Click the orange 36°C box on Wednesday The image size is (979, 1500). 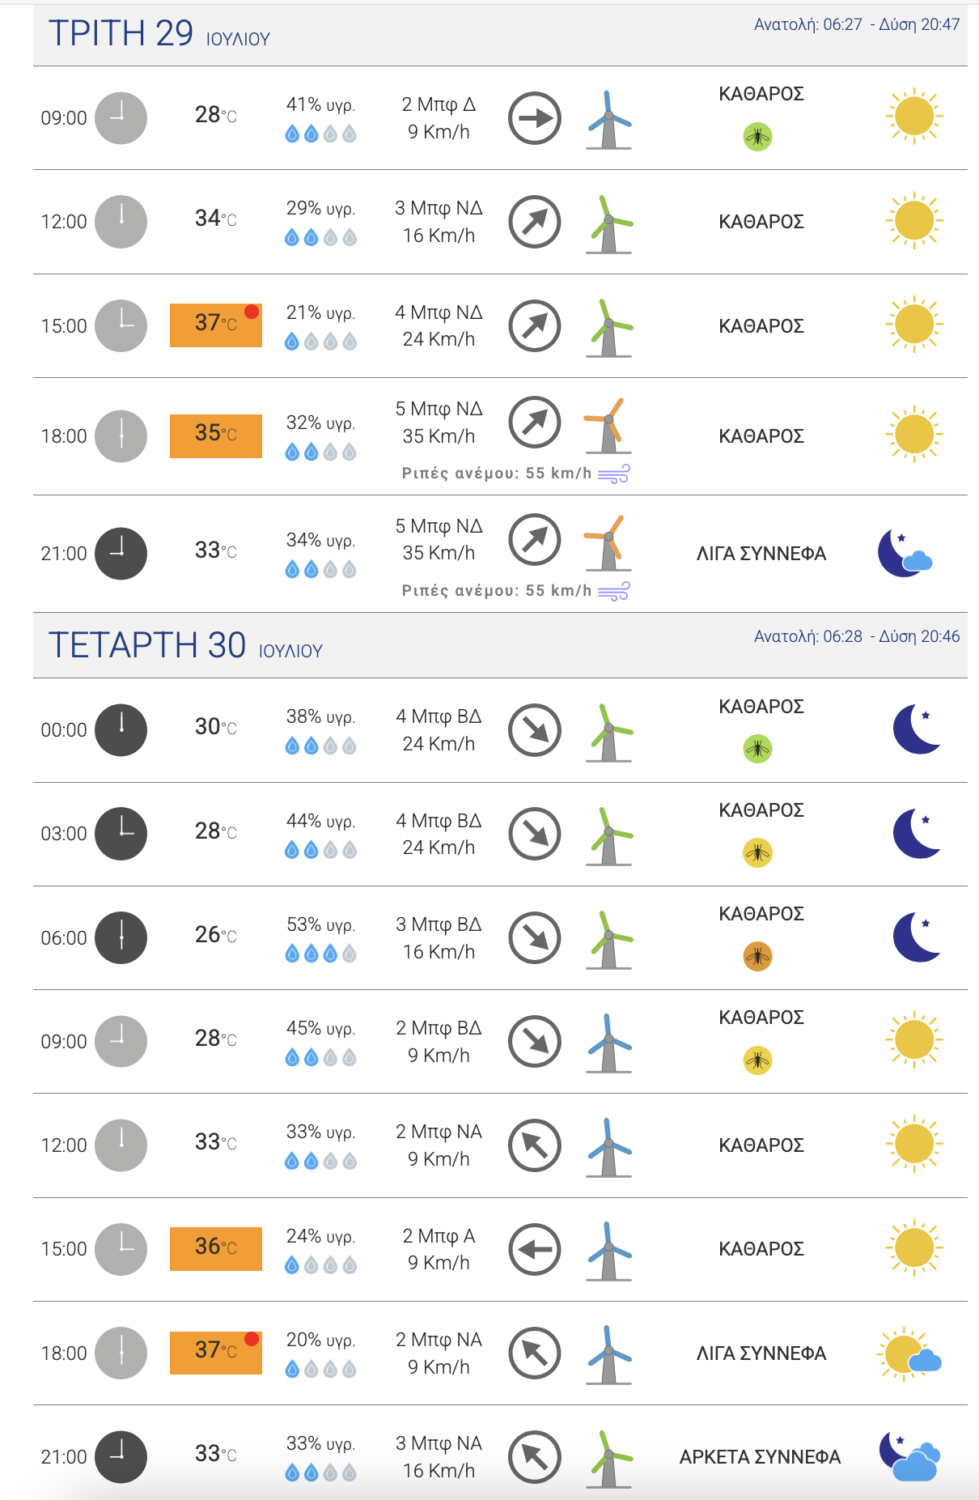[x=216, y=1248]
